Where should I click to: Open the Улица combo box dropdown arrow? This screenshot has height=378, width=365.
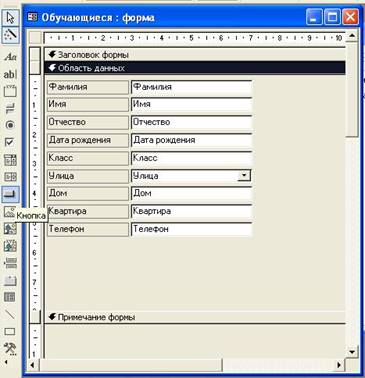(244, 175)
